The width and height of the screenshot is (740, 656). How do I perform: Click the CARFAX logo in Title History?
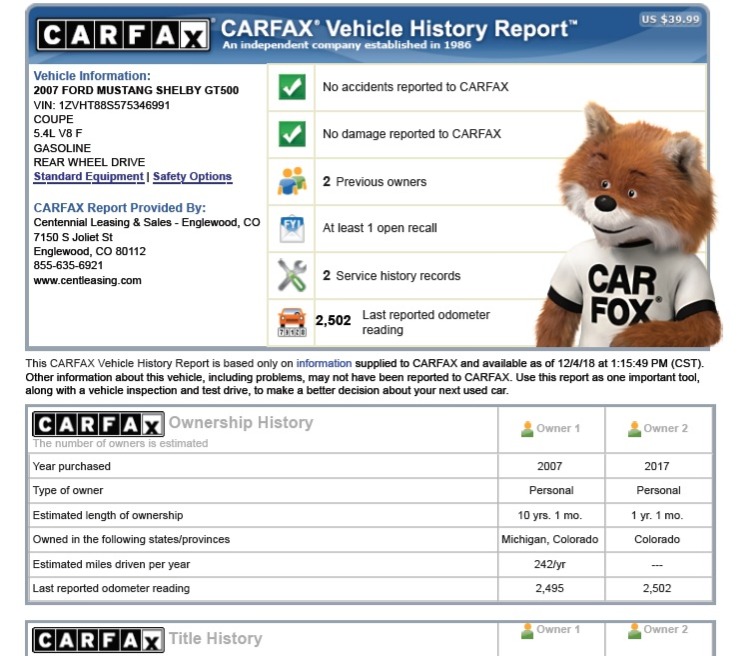(98, 640)
